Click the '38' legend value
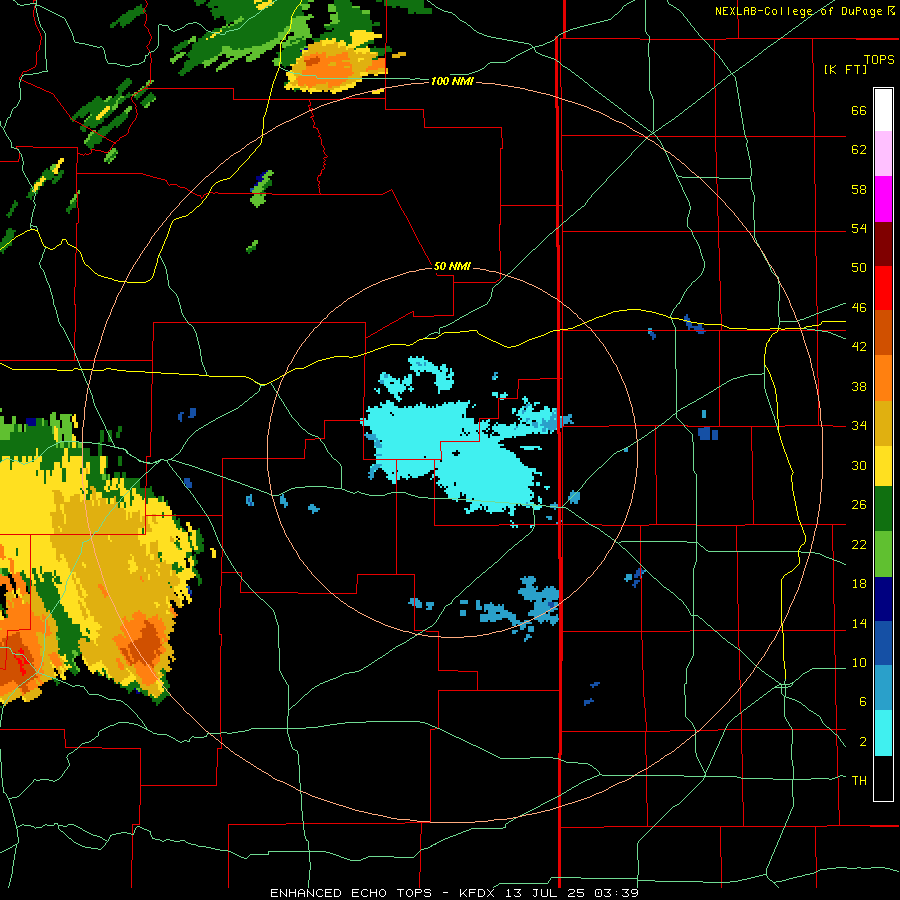Screen dimensions: 900x900 pyautogui.click(x=859, y=387)
